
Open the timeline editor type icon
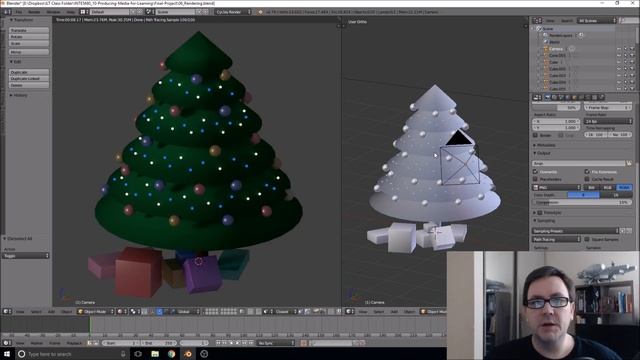coord(7,343)
